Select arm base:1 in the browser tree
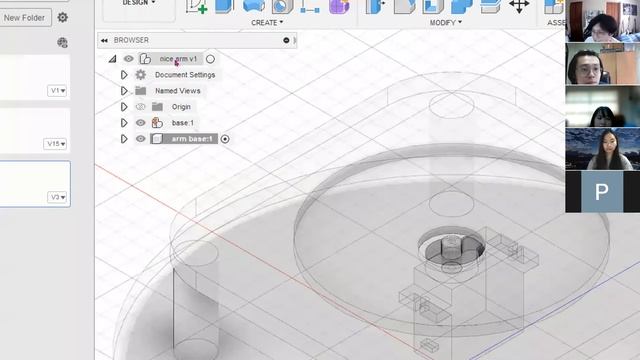The height and width of the screenshot is (360, 640). [192, 139]
